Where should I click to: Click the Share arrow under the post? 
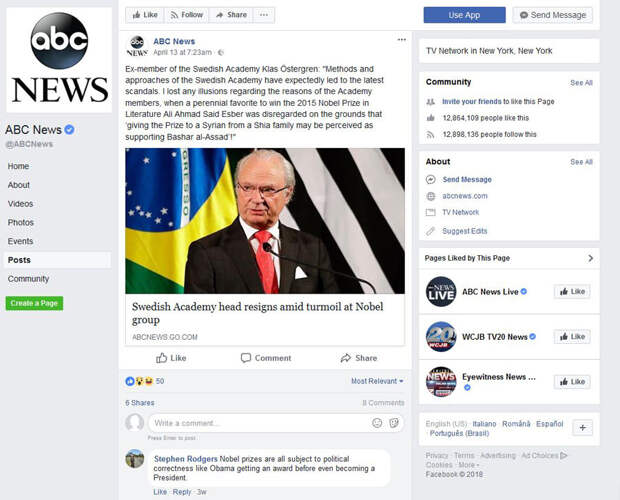tap(359, 358)
